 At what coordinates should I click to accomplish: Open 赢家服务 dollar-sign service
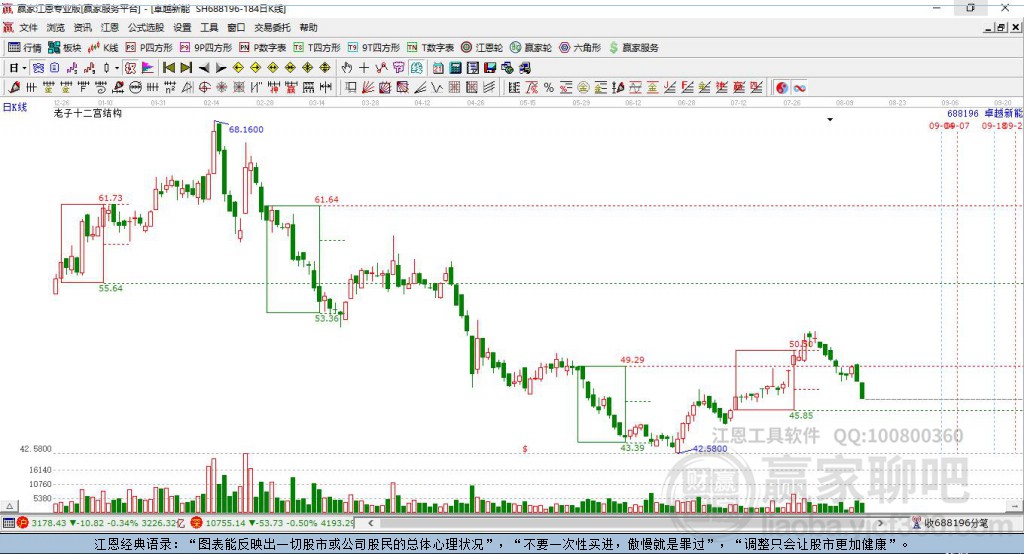tap(633, 48)
